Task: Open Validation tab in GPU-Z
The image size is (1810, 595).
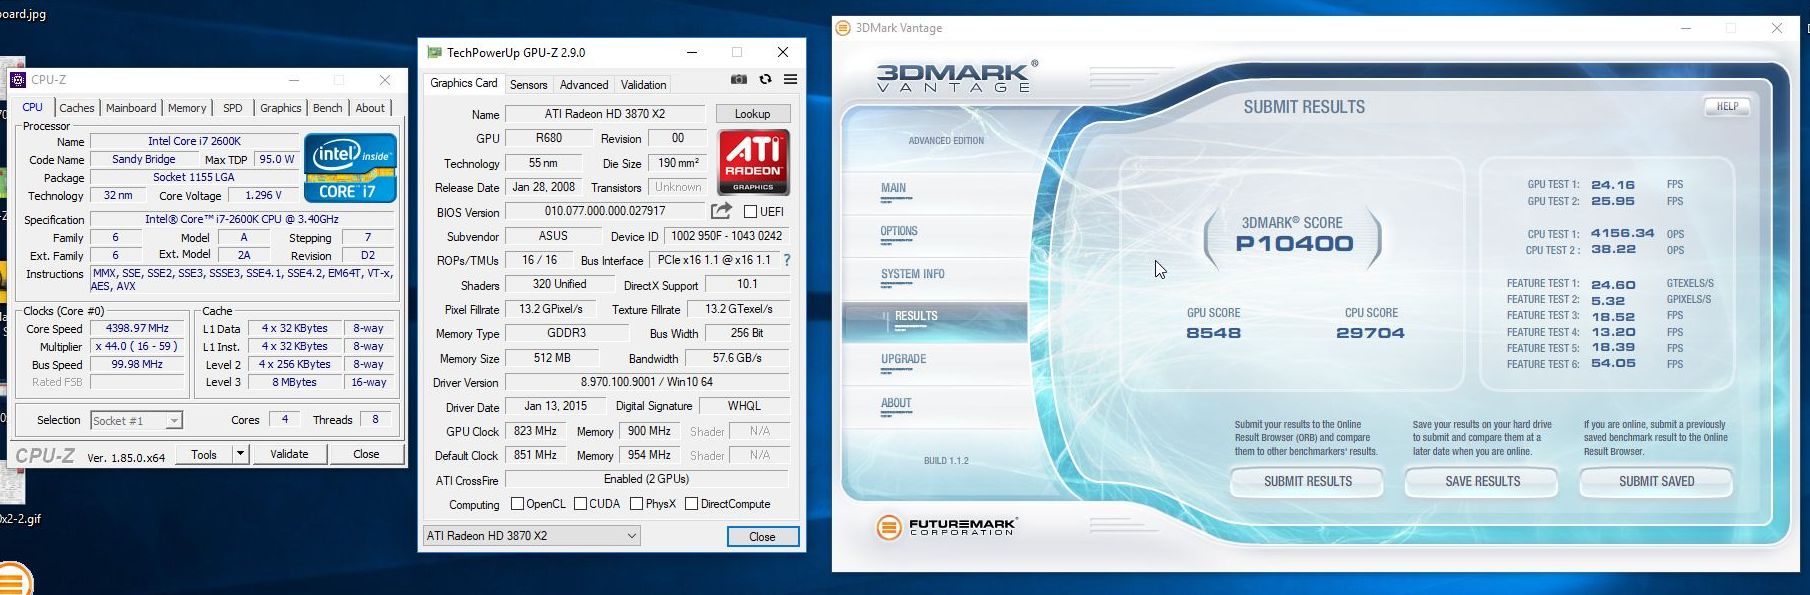Action: [x=644, y=85]
